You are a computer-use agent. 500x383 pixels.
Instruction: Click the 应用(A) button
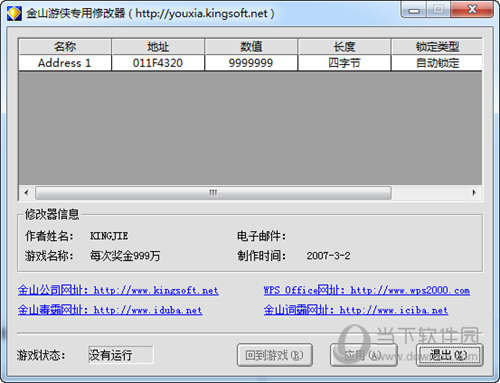click(x=364, y=355)
